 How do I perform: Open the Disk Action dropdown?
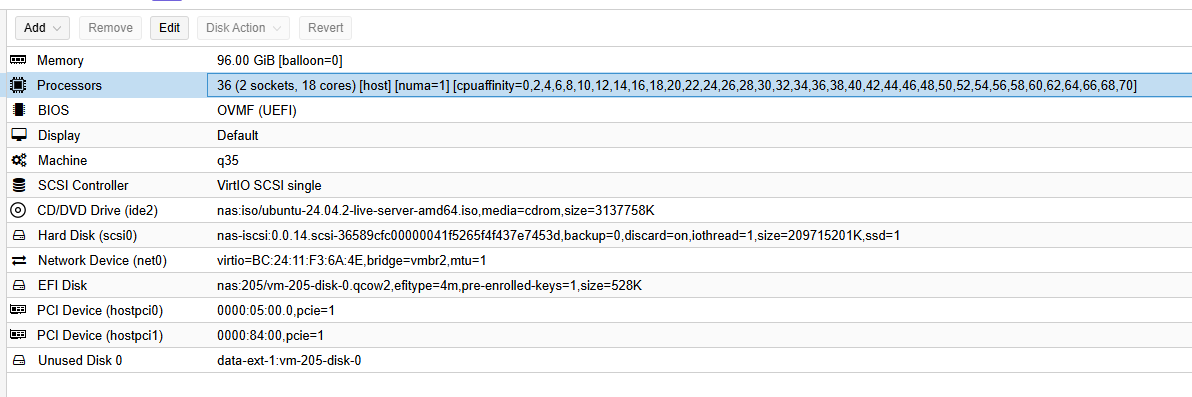[x=243, y=28]
